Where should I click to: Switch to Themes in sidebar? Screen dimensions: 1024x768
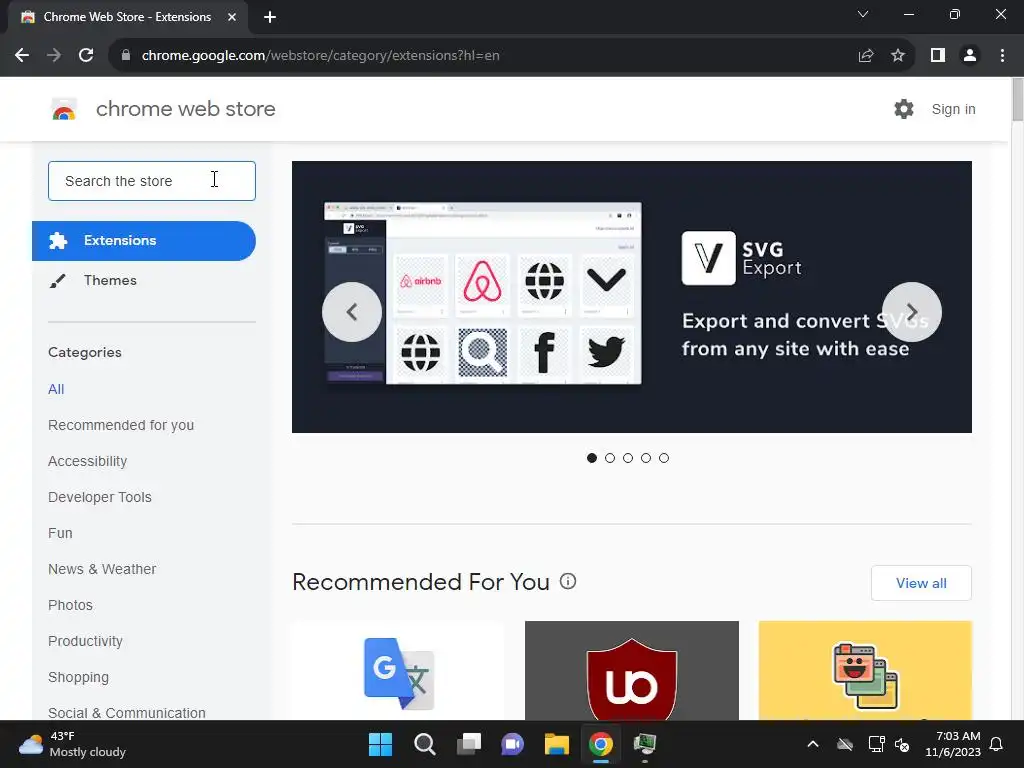(x=110, y=280)
